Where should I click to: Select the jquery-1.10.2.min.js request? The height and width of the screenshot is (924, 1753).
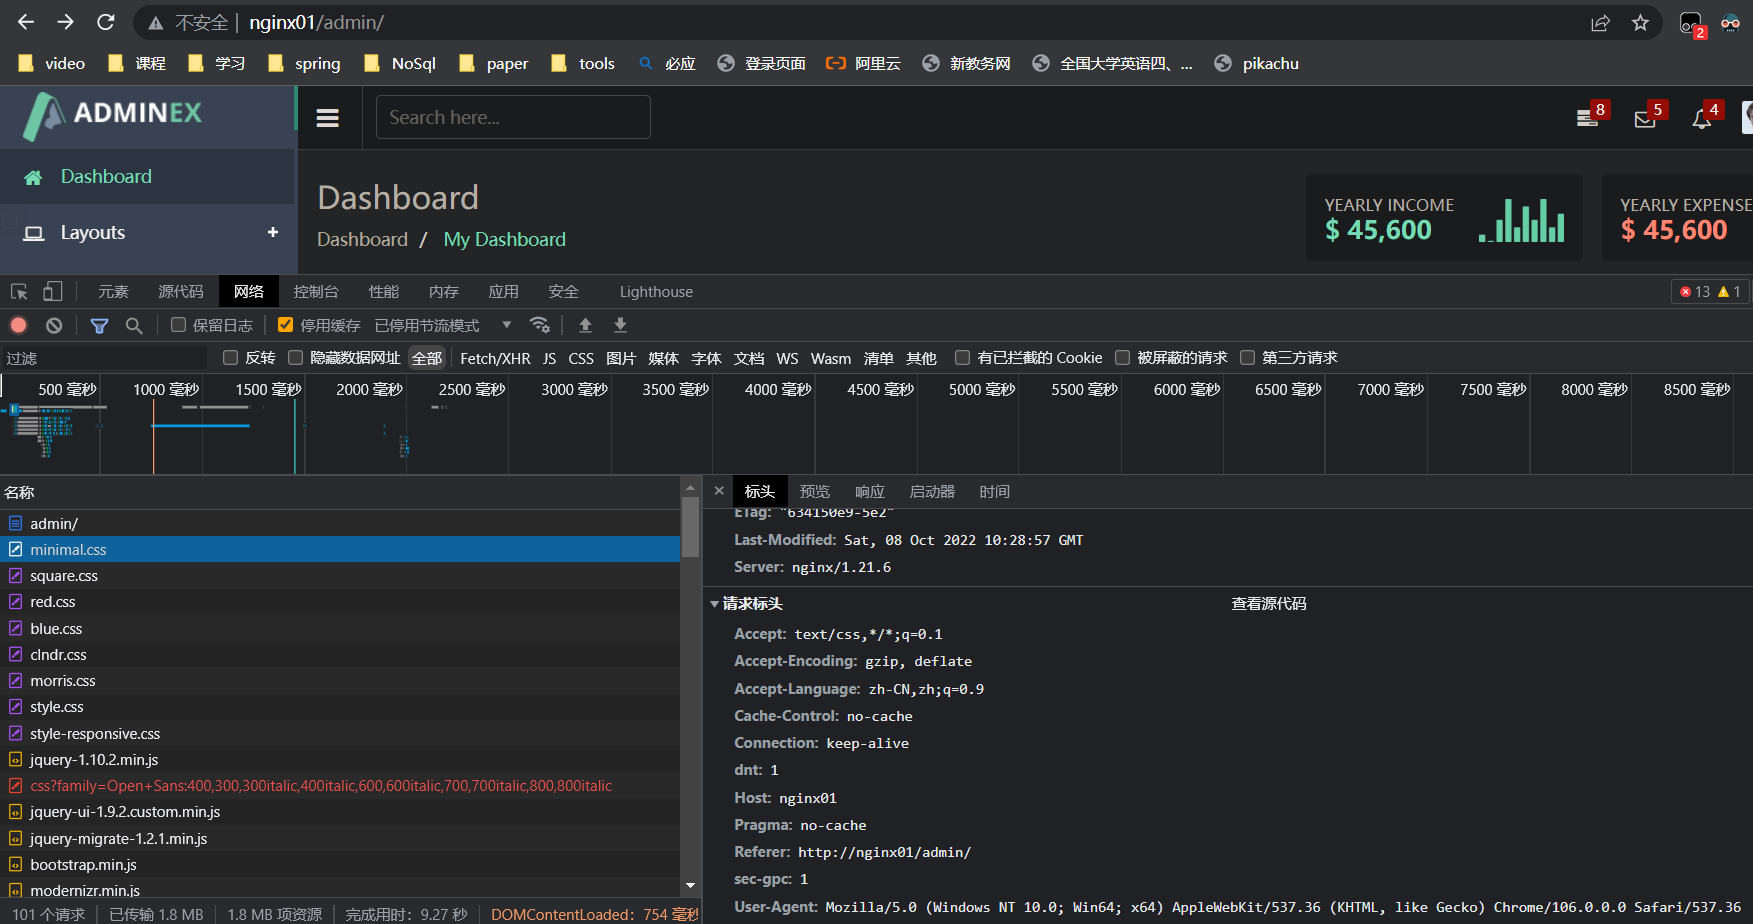click(340, 759)
